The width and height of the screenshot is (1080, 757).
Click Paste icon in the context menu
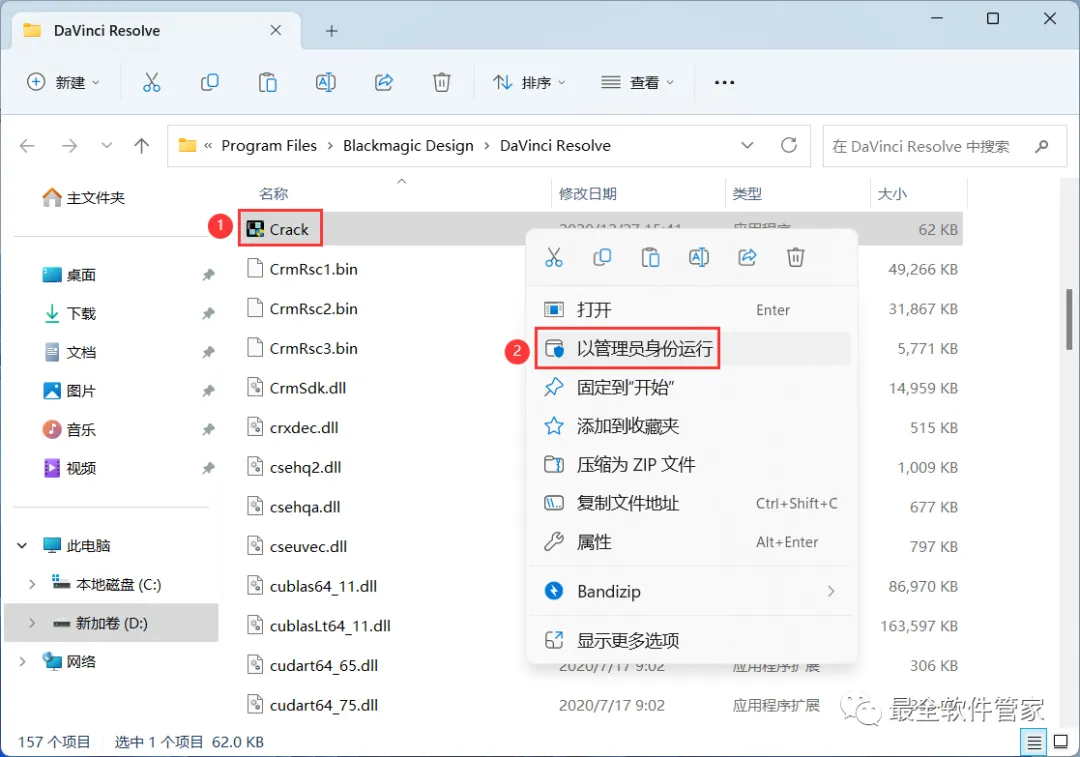[x=650, y=258]
